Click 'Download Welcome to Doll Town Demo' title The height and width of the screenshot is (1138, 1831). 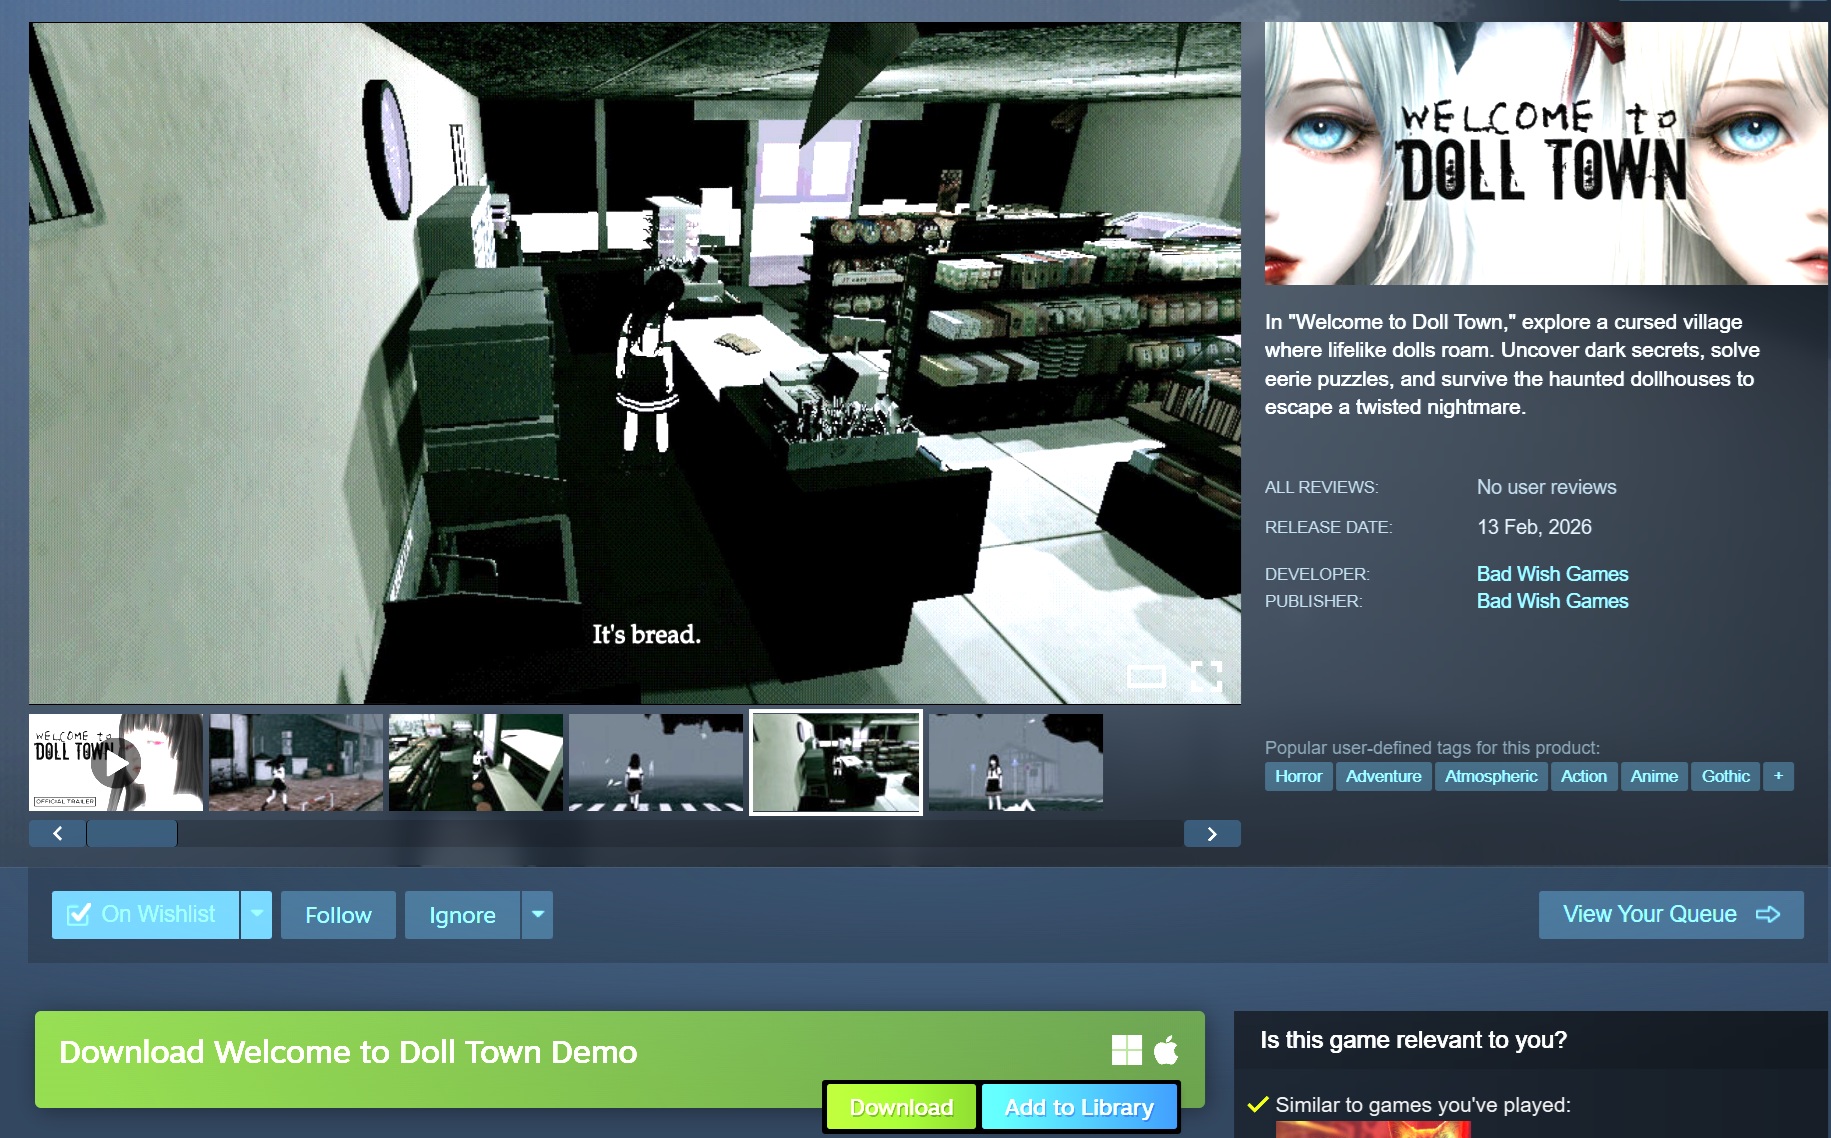point(348,1052)
